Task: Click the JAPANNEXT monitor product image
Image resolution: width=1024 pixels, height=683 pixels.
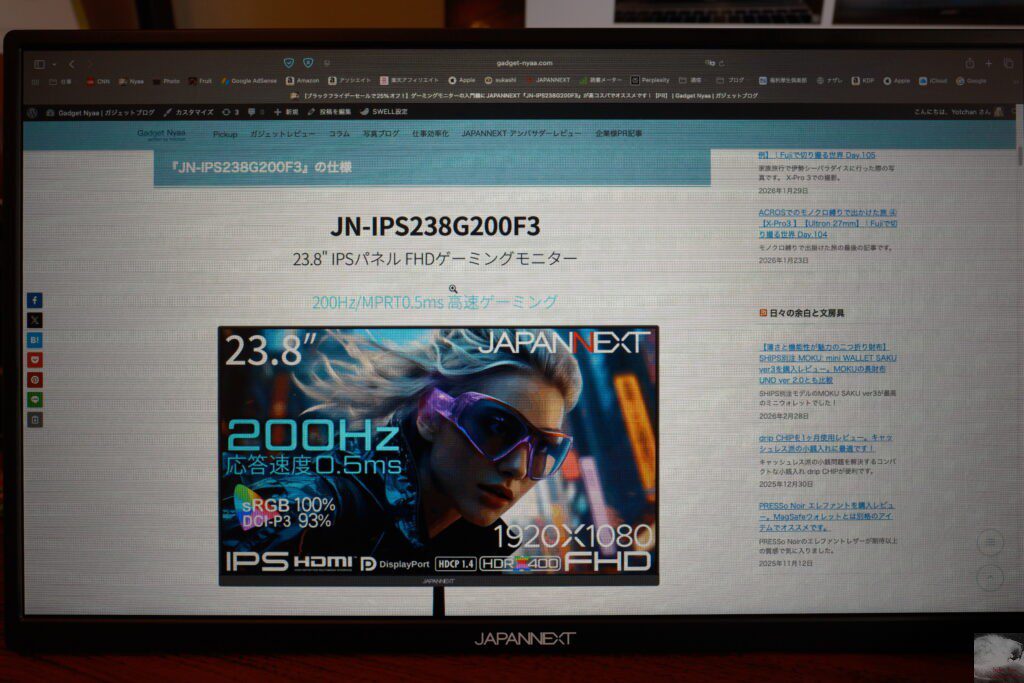Action: point(438,455)
